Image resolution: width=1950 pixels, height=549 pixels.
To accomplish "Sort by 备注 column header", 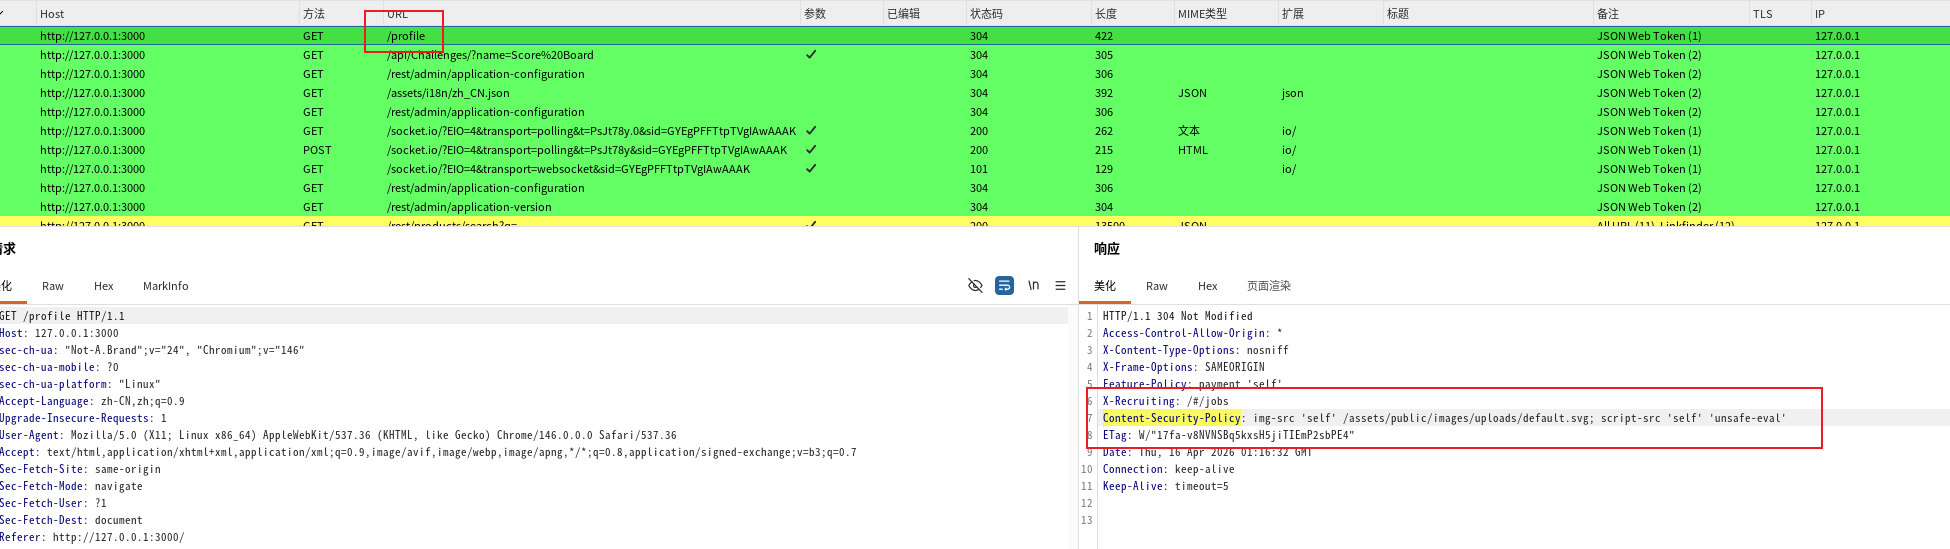I will [1607, 14].
